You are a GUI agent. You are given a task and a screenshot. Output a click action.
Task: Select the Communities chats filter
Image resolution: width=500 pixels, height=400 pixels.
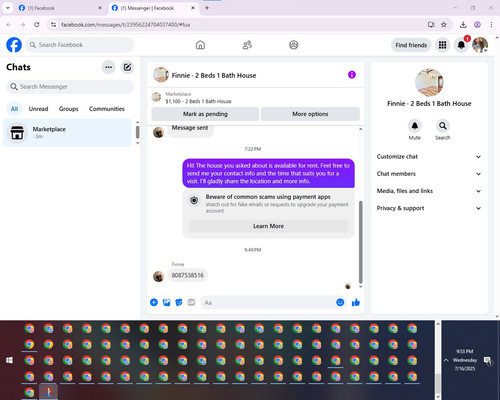(107, 109)
